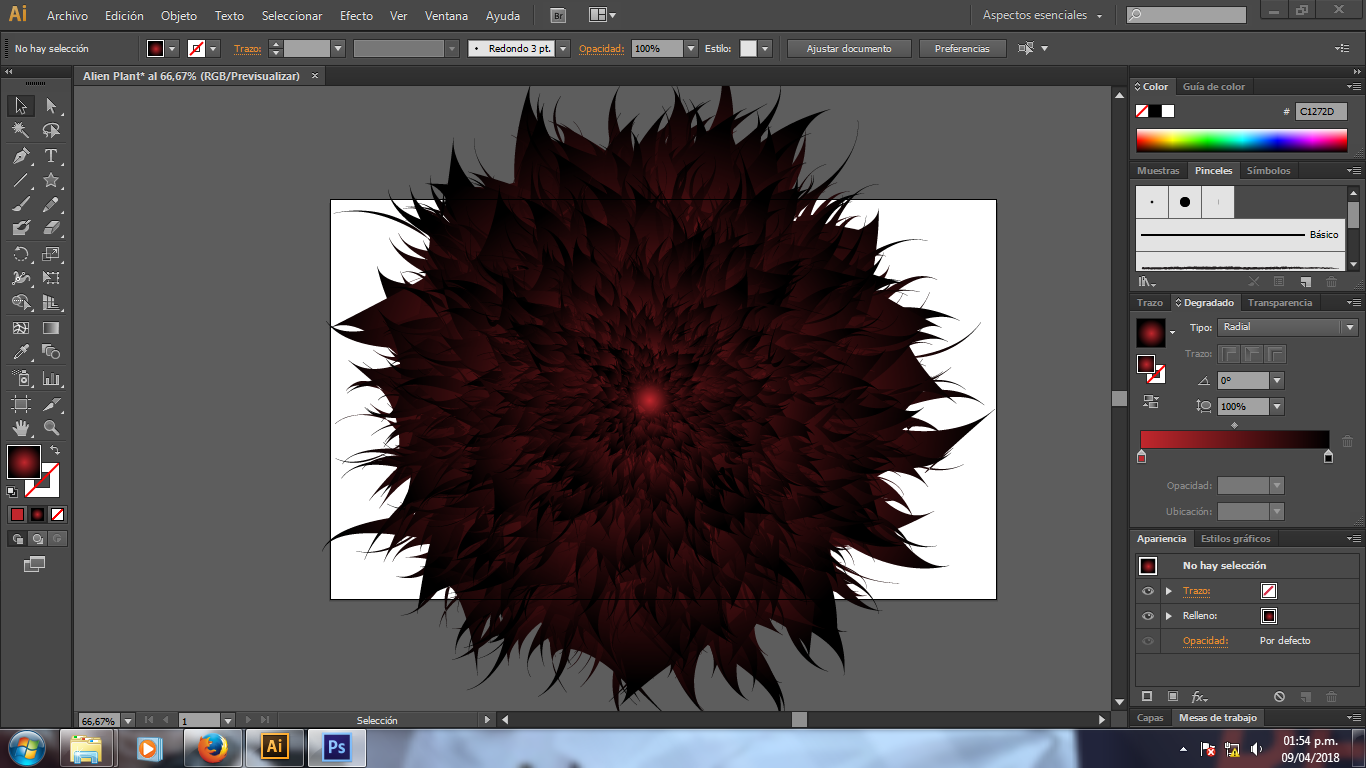Click the Color panel spectrum bar
This screenshot has height=768, width=1366.
[1242, 140]
